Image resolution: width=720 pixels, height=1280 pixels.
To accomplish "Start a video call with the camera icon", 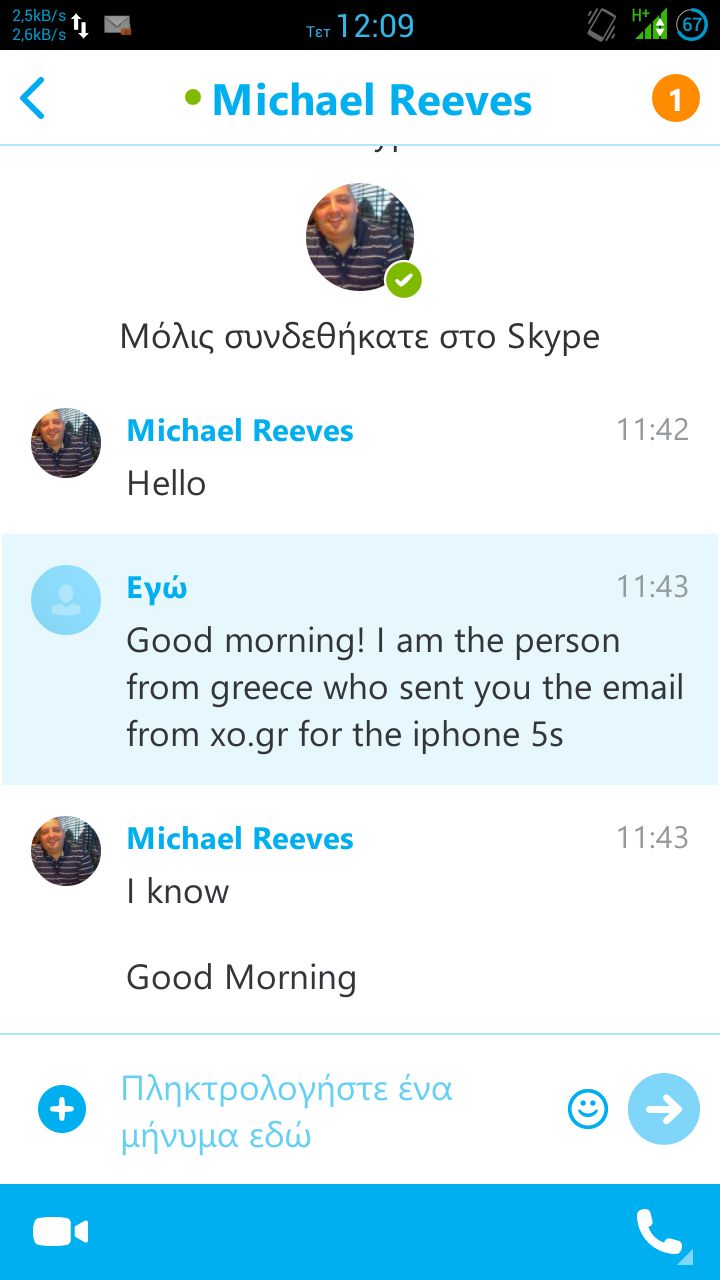I will [60, 1232].
